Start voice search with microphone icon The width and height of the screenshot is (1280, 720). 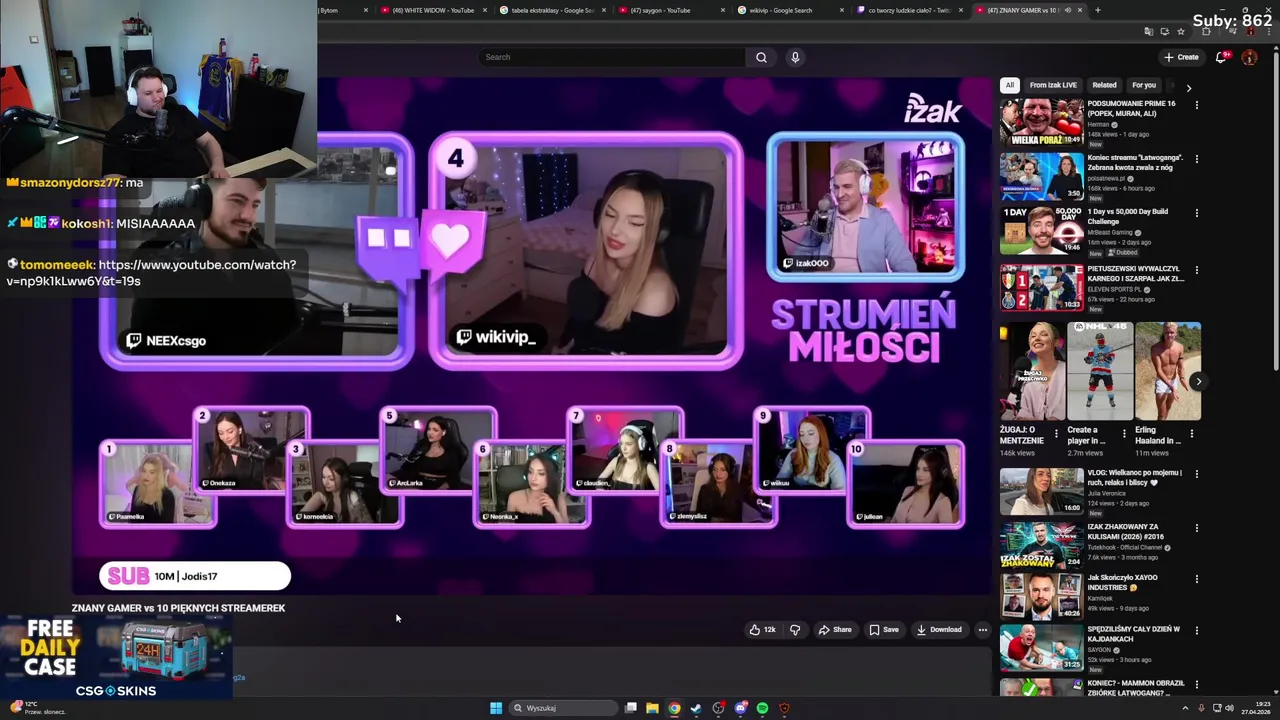(795, 57)
